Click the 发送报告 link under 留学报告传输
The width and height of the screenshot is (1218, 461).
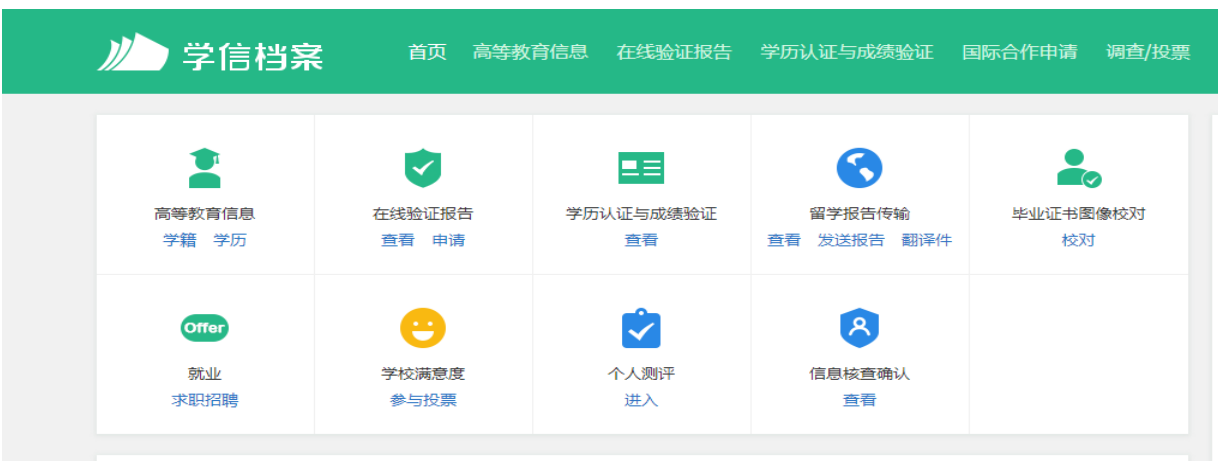[x=851, y=240]
